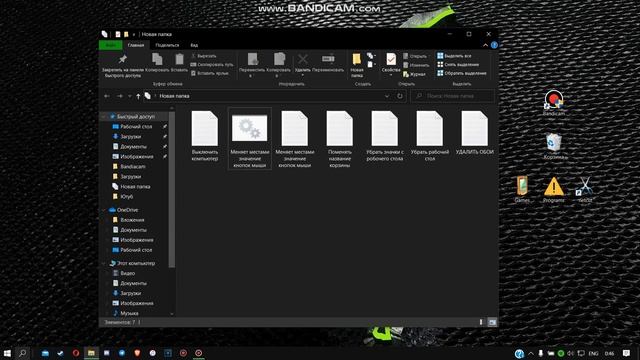Select file Поменять название корзины
This screenshot has width=640, height=360.
click(x=340, y=139)
